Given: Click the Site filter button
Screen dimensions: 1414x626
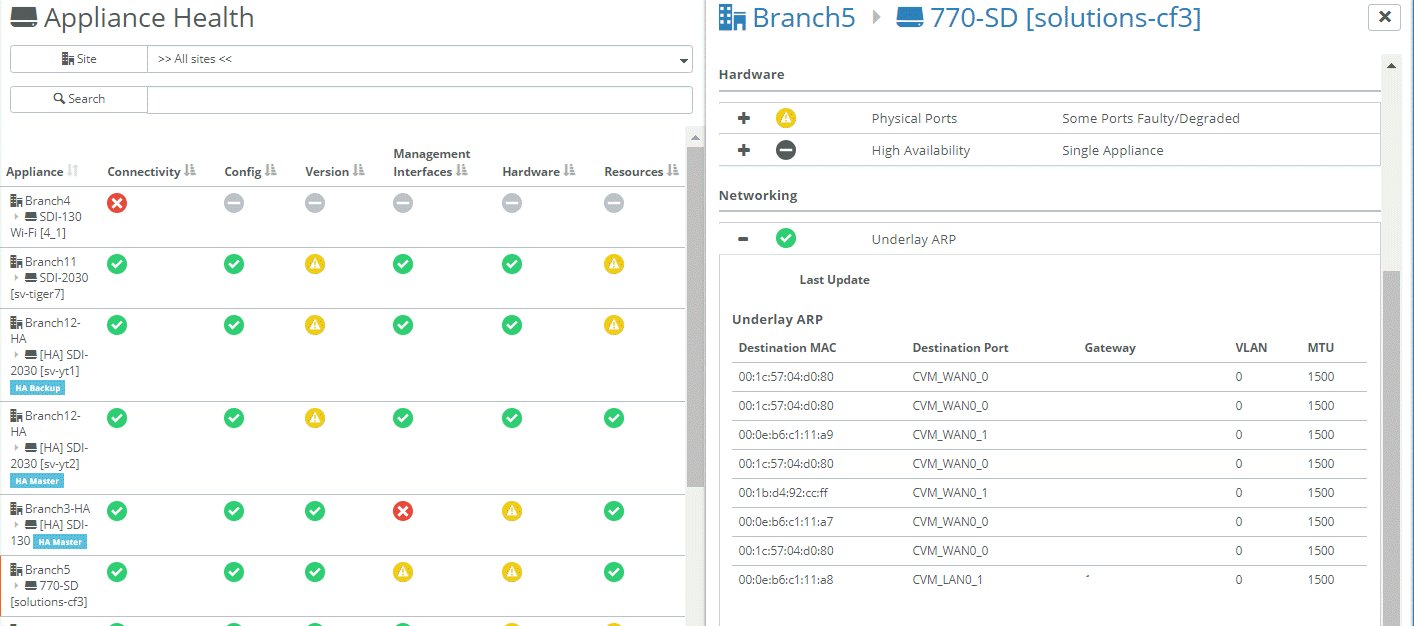Looking at the screenshot, I should (79, 59).
